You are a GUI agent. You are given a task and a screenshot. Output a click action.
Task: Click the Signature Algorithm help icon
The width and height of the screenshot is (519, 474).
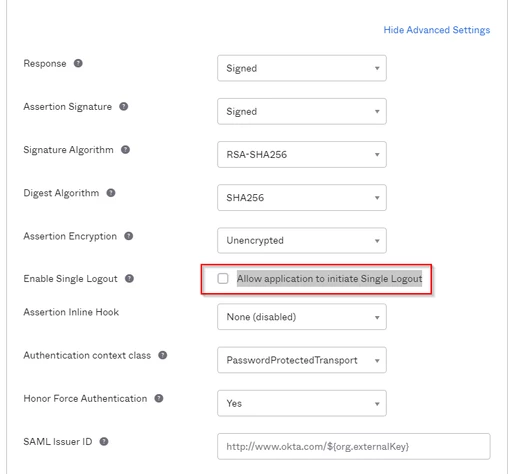pyautogui.click(x=125, y=150)
